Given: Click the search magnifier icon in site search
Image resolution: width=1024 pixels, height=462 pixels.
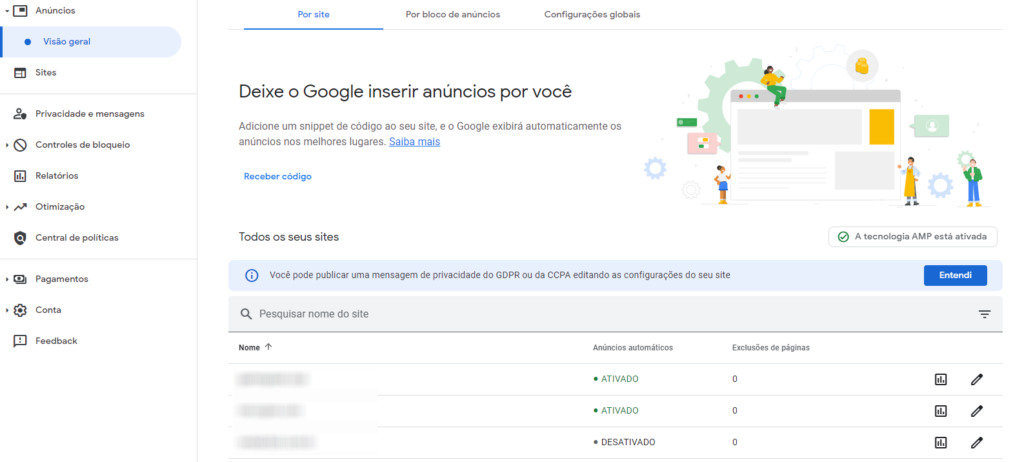Looking at the screenshot, I should [246, 314].
